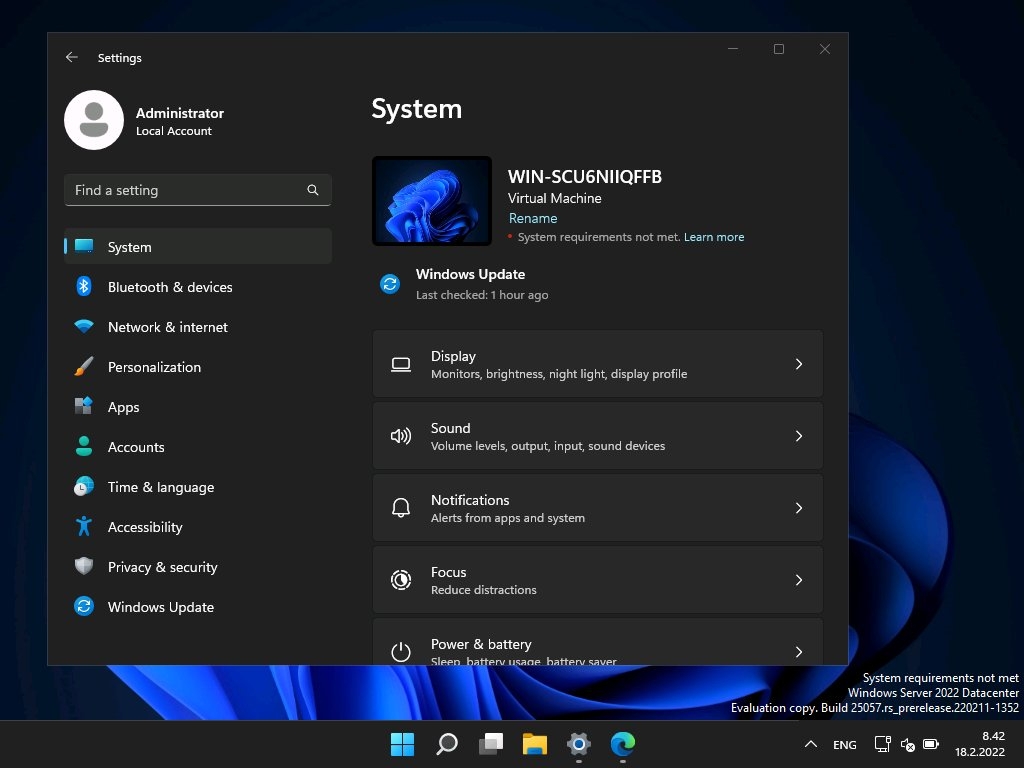This screenshot has width=1024, height=768.
Task: Click the network tray icon
Action: click(x=882, y=744)
